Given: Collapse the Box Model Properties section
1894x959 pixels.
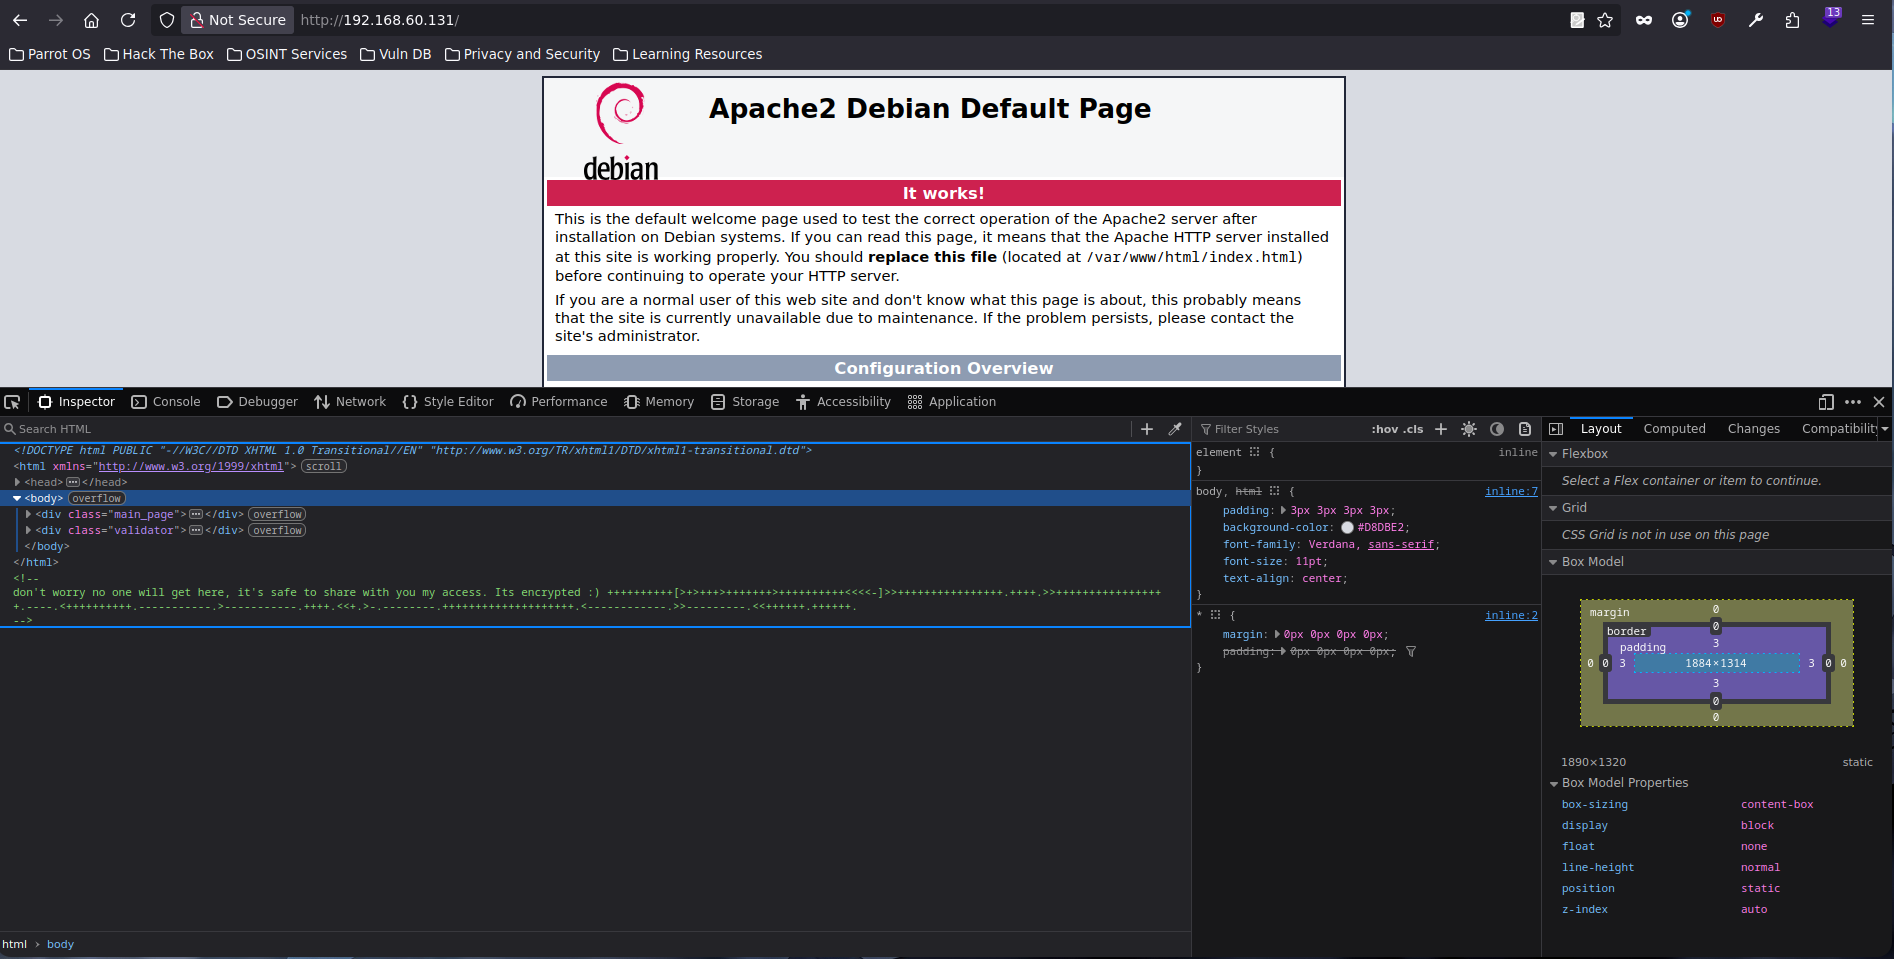Looking at the screenshot, I should tap(1553, 783).
